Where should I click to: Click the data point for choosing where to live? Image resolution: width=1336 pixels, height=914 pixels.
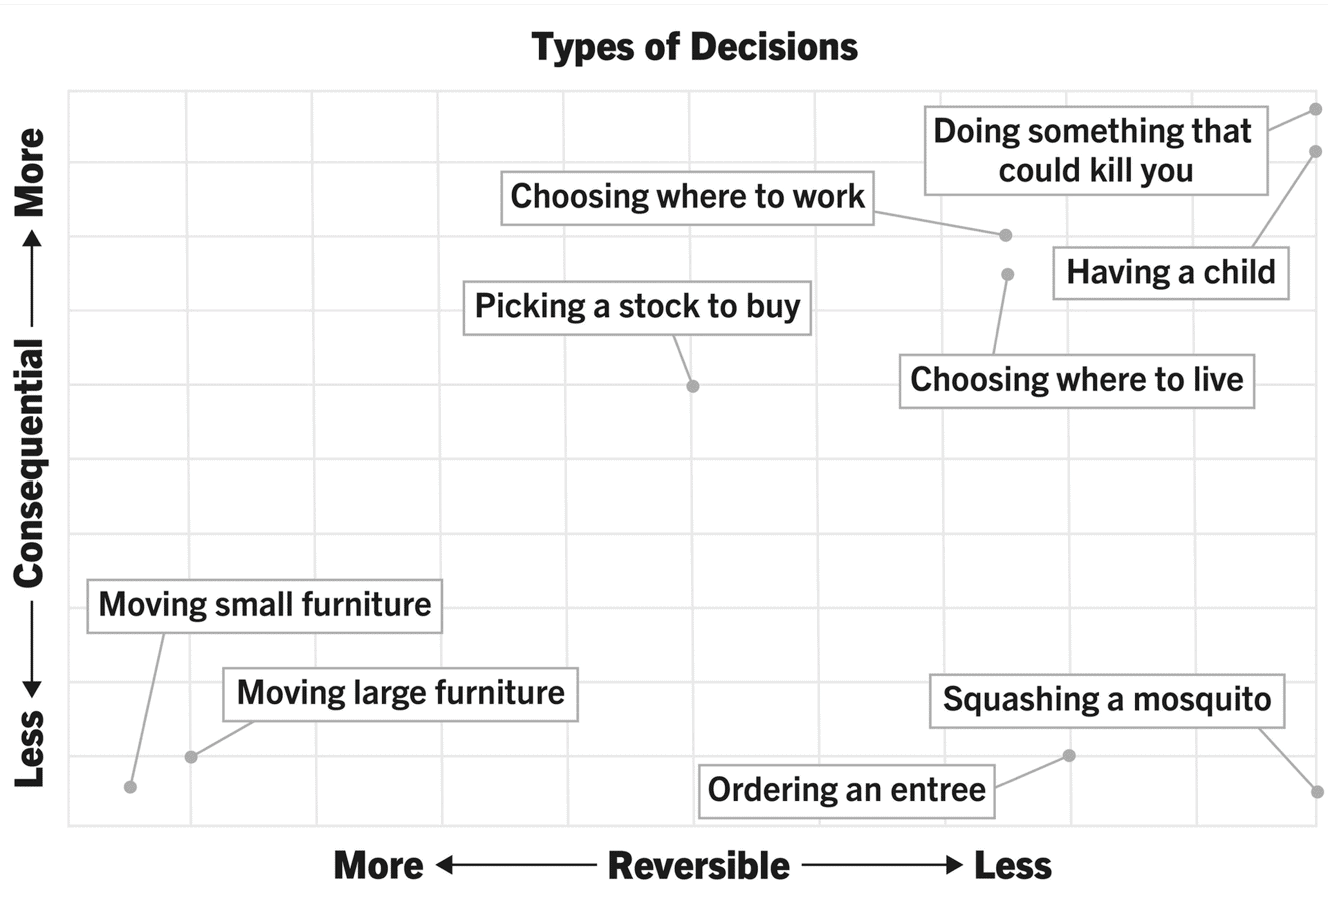click(1008, 274)
